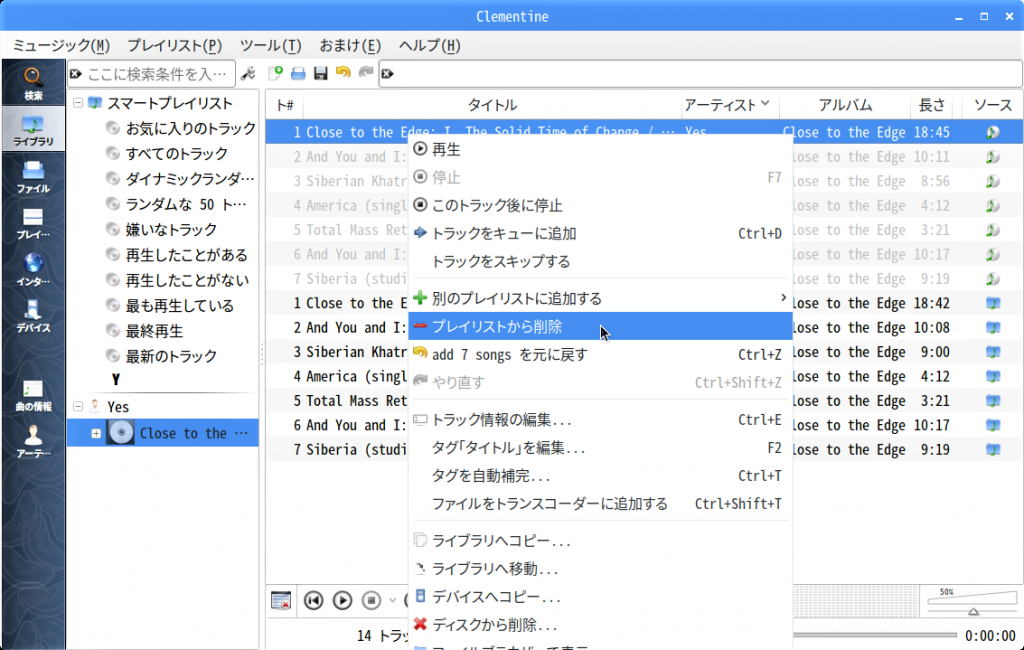Sort by タイトル column header
The image size is (1024, 650).
(x=492, y=105)
